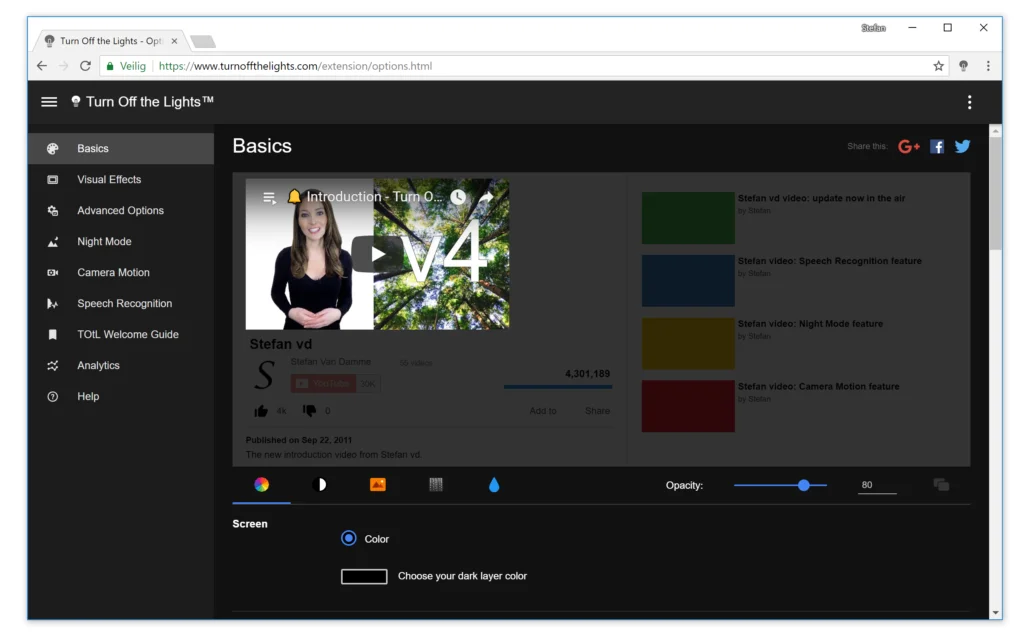Screen dimensions: 1024x634
Task: Switch to the Night Mode section
Action: point(104,241)
